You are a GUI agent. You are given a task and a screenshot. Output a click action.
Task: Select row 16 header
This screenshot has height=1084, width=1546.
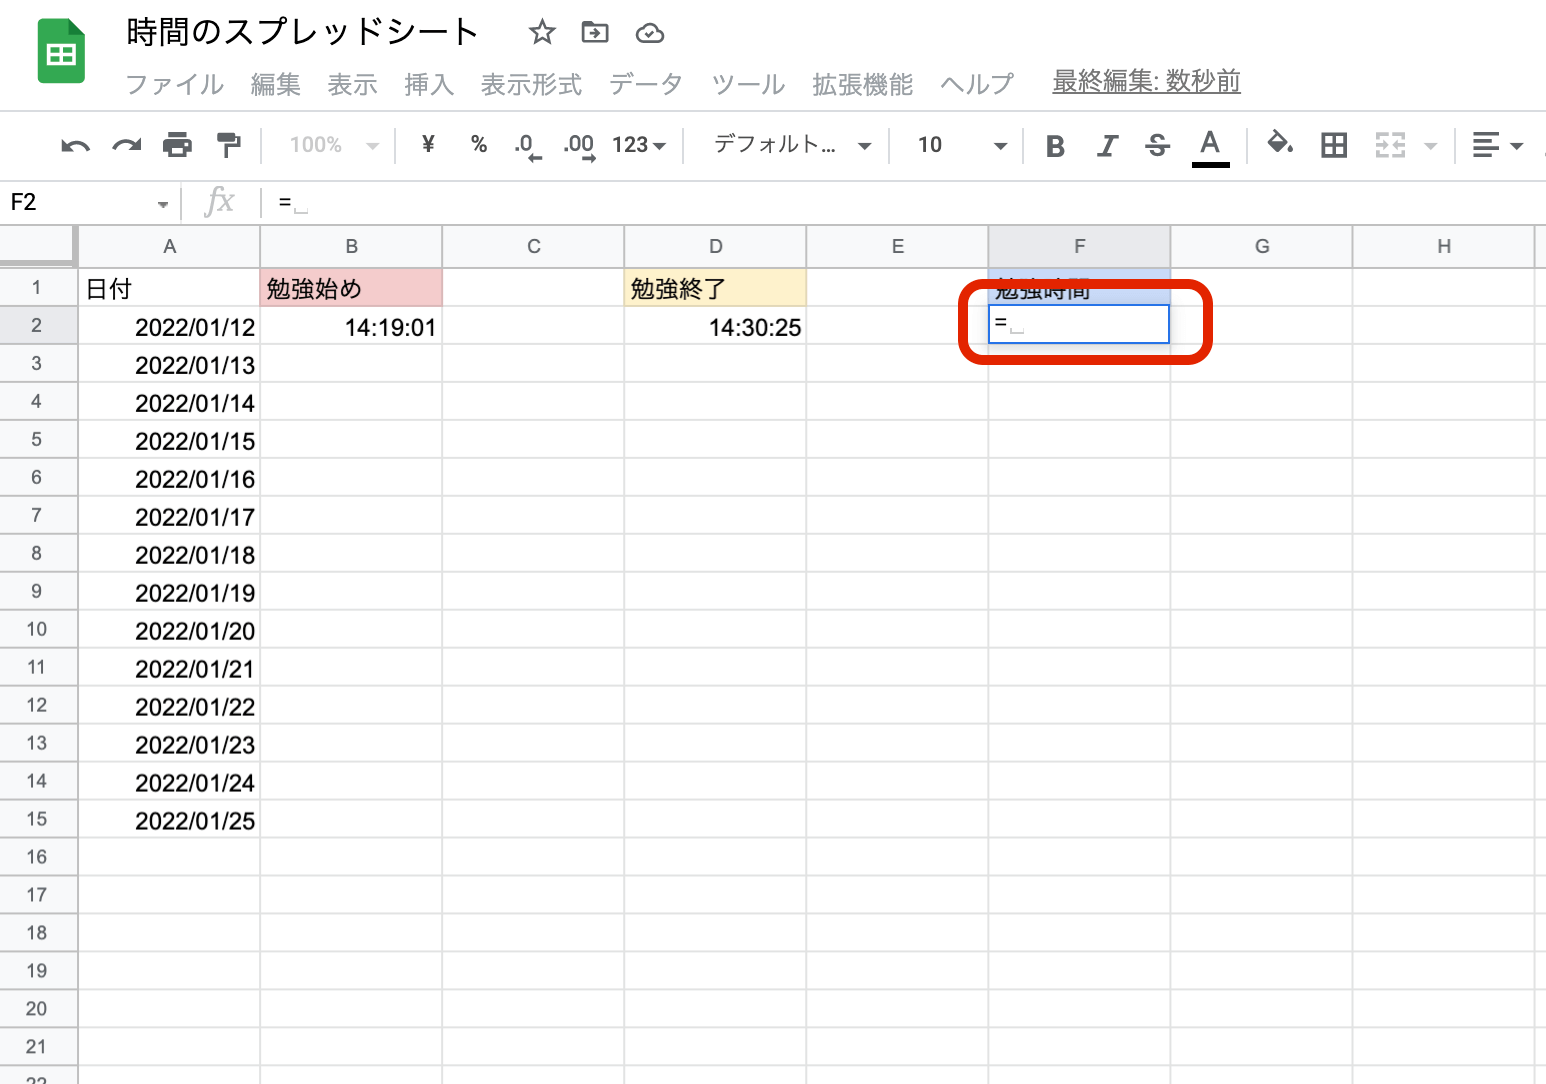point(37,857)
